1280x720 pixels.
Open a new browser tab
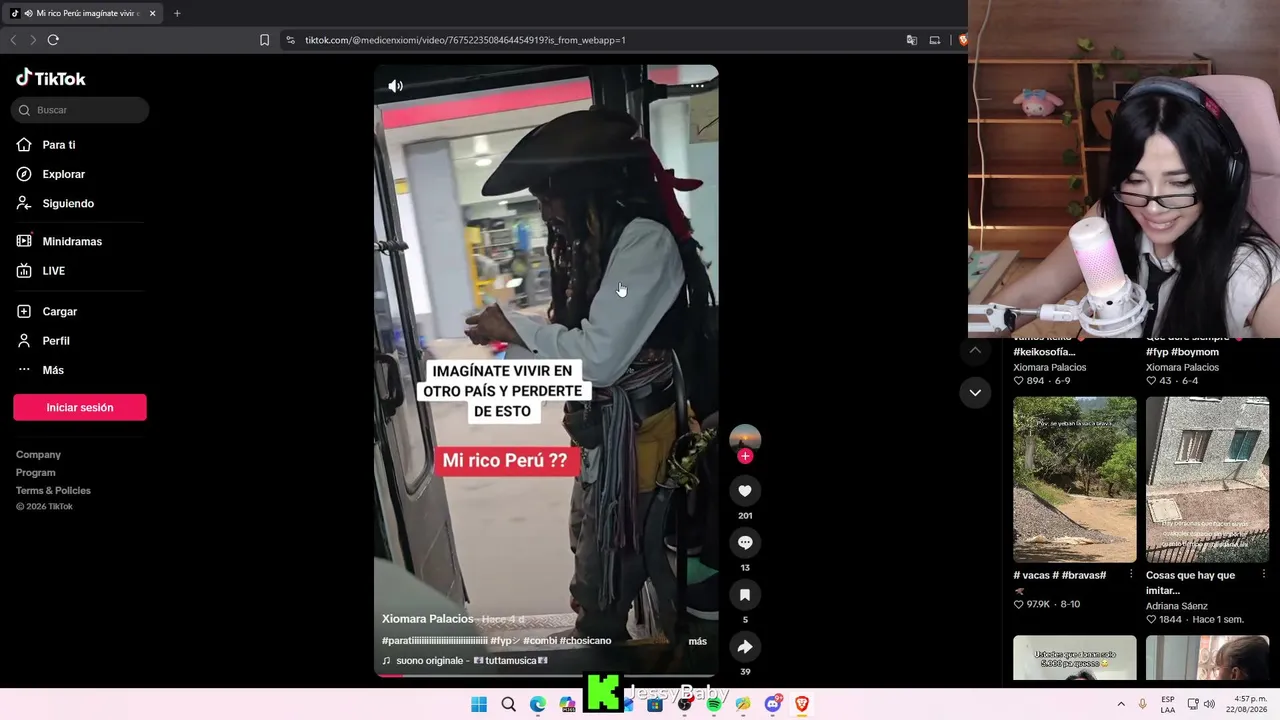click(177, 14)
